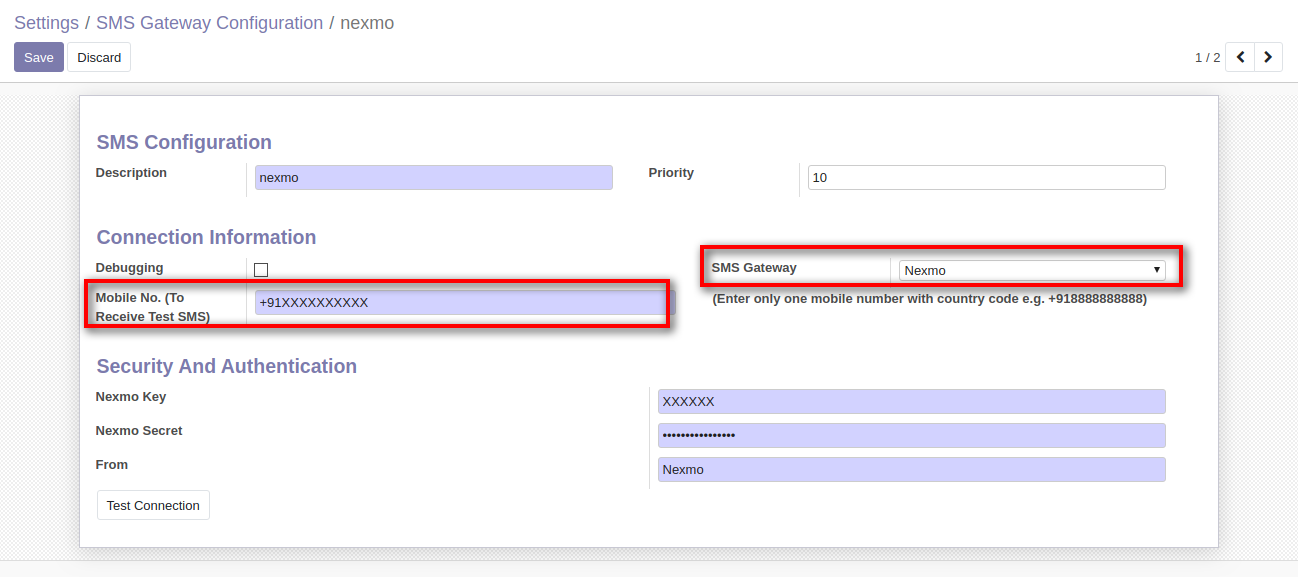This screenshot has width=1298, height=577.
Task: Focus the Nexmo Secret password field
Action: pos(911,435)
